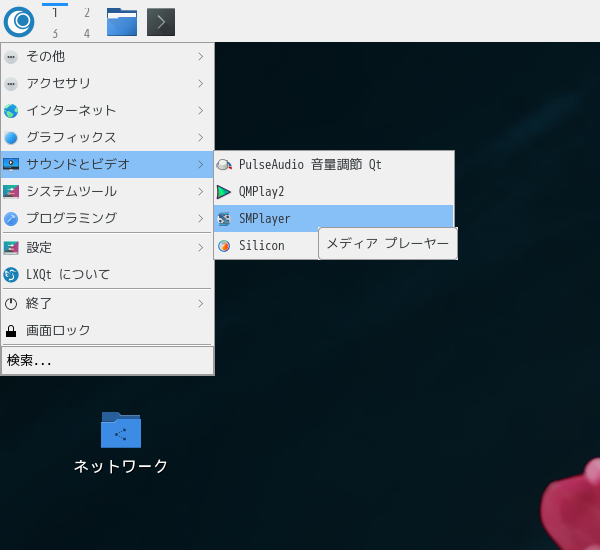Click the settings icon beside 設定
The width and height of the screenshot is (600, 550).
pyautogui.click(x=11, y=248)
